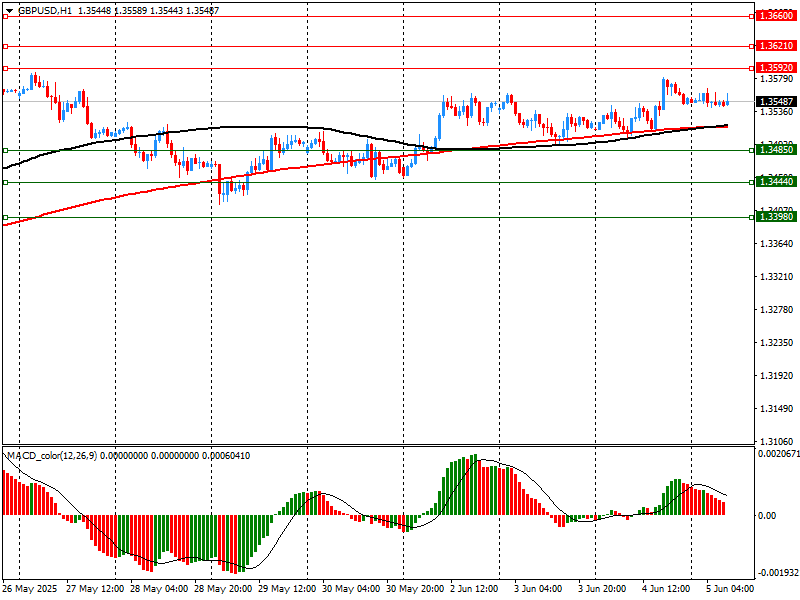Click the green 1.33980 support price tag
The image size is (800, 600).
click(x=776, y=217)
